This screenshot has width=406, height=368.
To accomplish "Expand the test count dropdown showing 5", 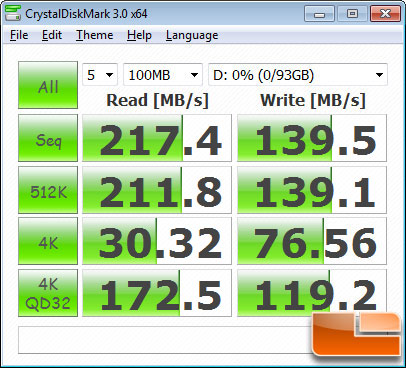I will (x=100, y=75).
